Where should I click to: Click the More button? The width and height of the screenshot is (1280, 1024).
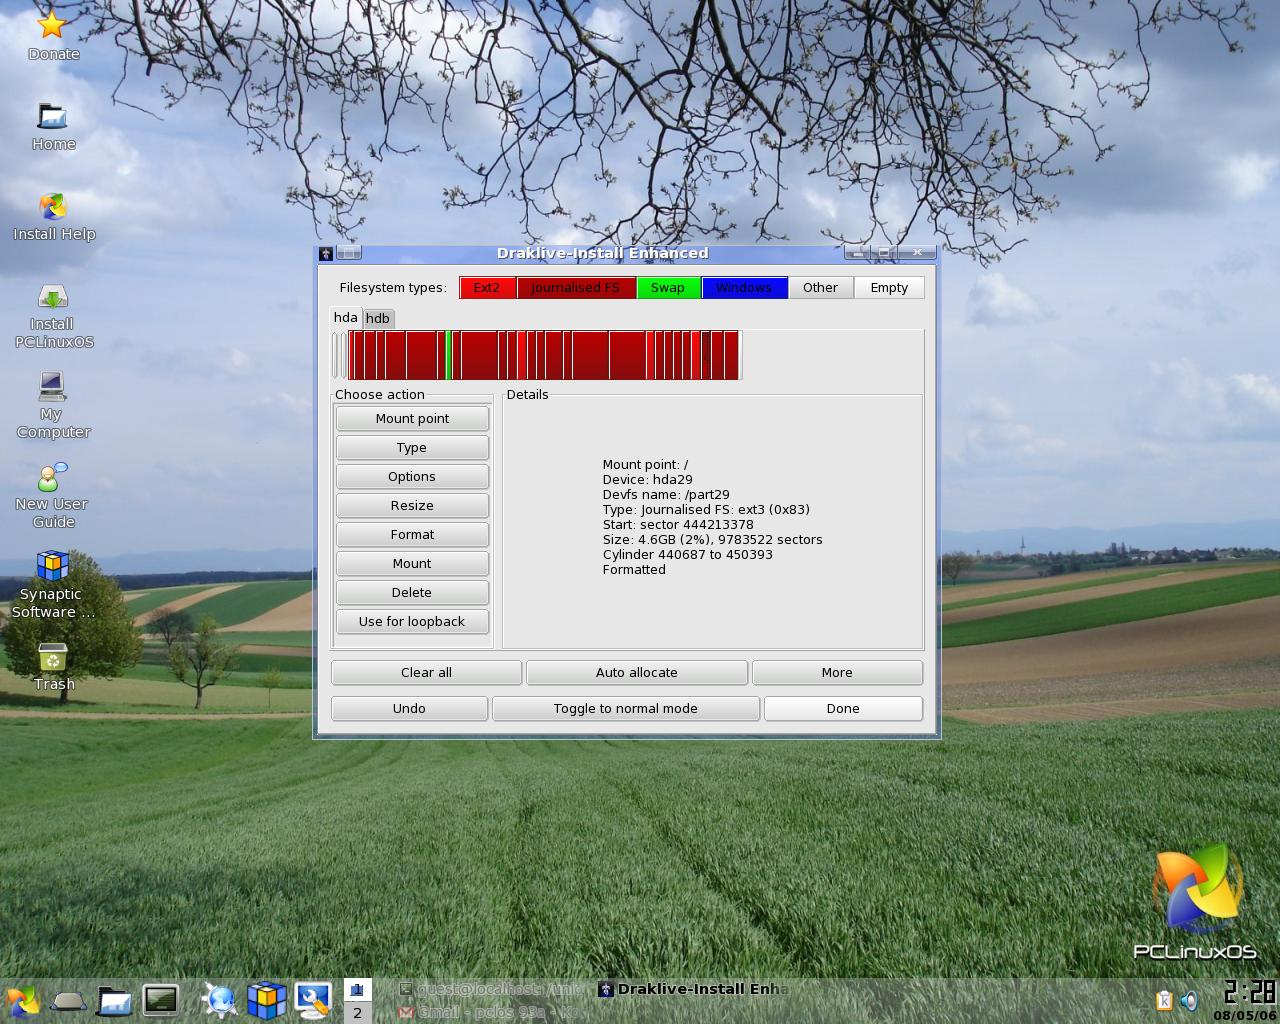(x=837, y=673)
